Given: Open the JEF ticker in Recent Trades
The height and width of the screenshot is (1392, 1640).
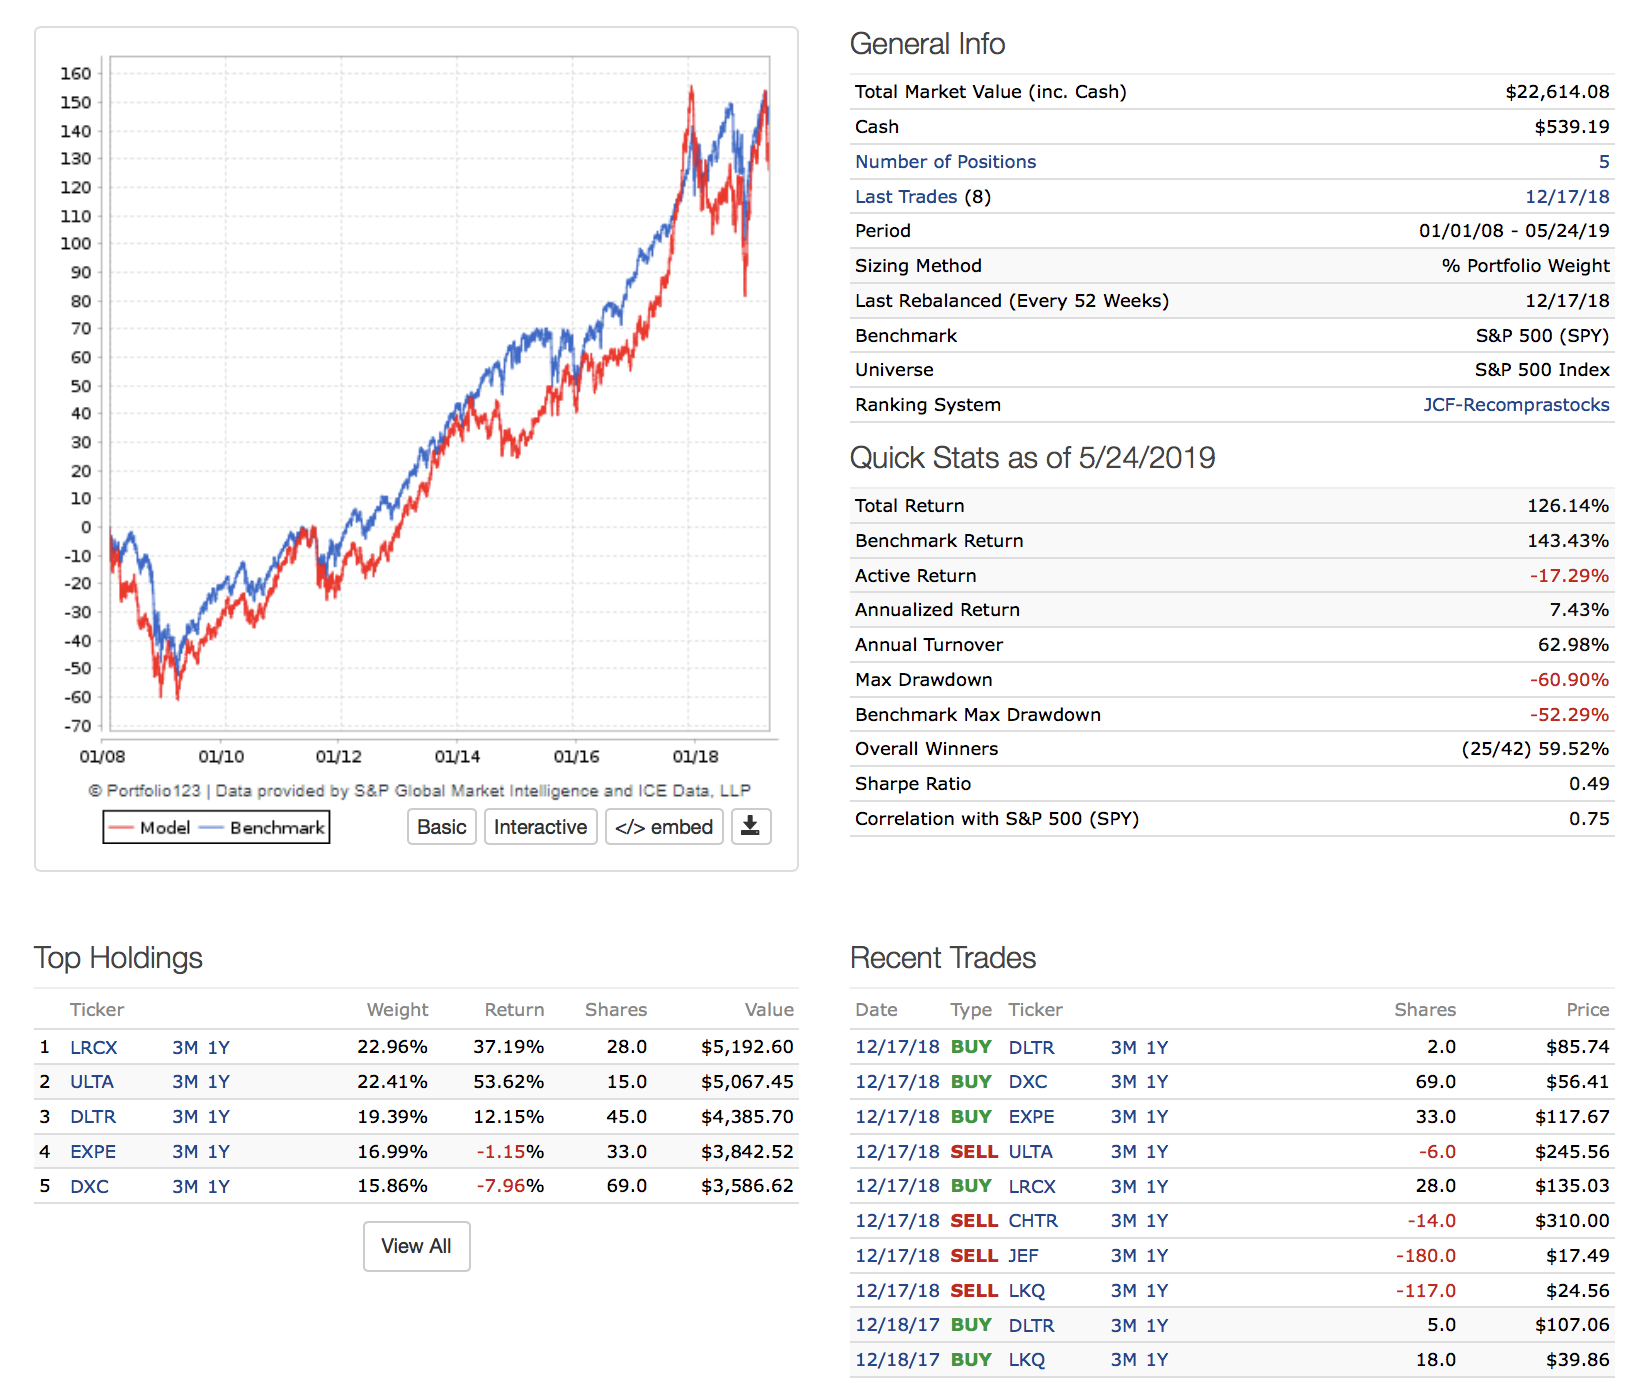Looking at the screenshot, I should [1023, 1256].
